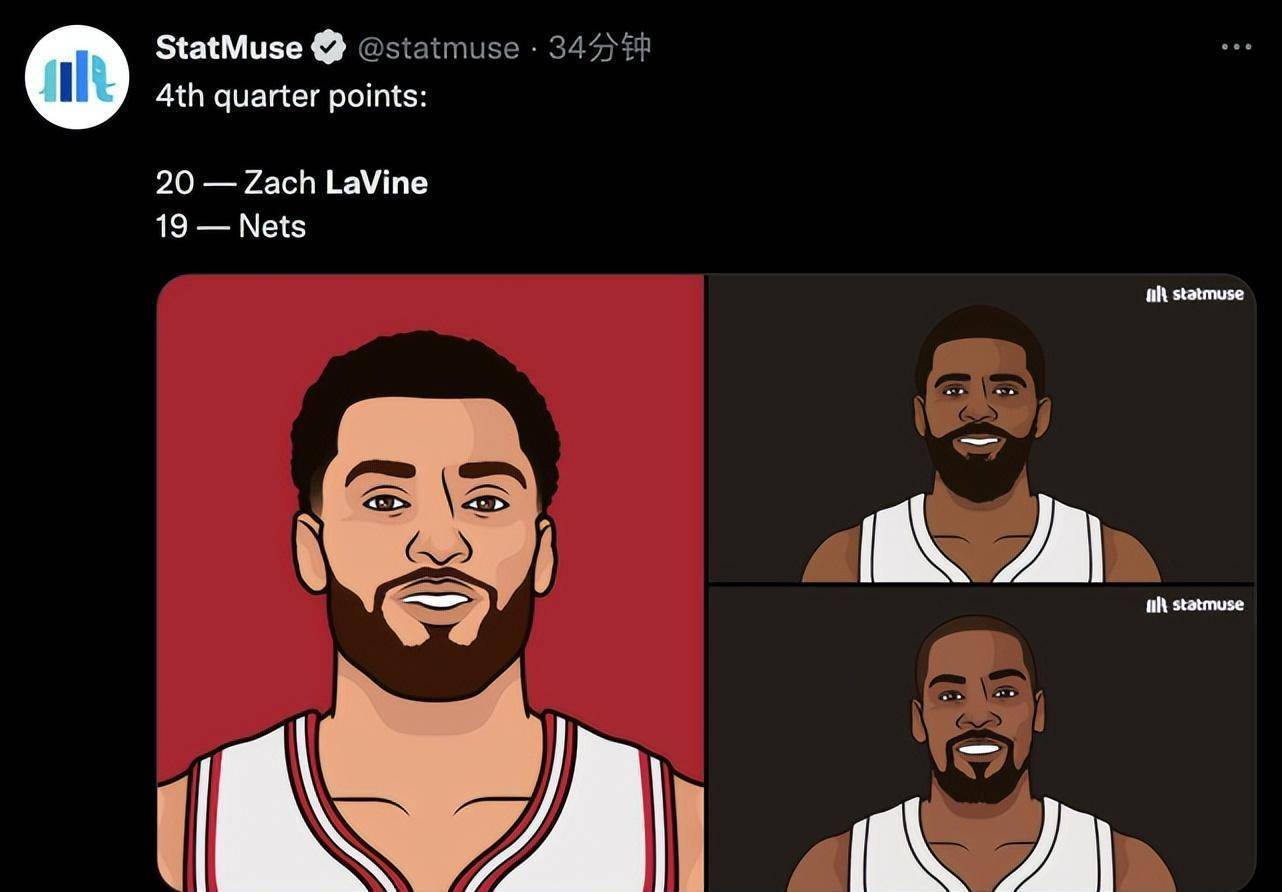
Task: Open the StatMuse display name link
Action: [229, 47]
